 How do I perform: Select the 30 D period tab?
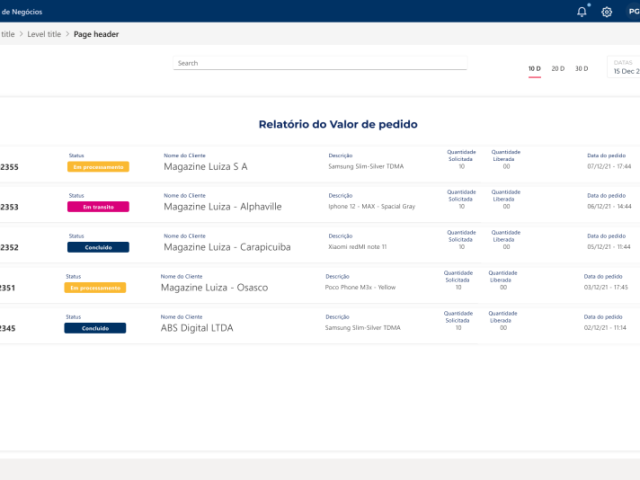tap(581, 69)
